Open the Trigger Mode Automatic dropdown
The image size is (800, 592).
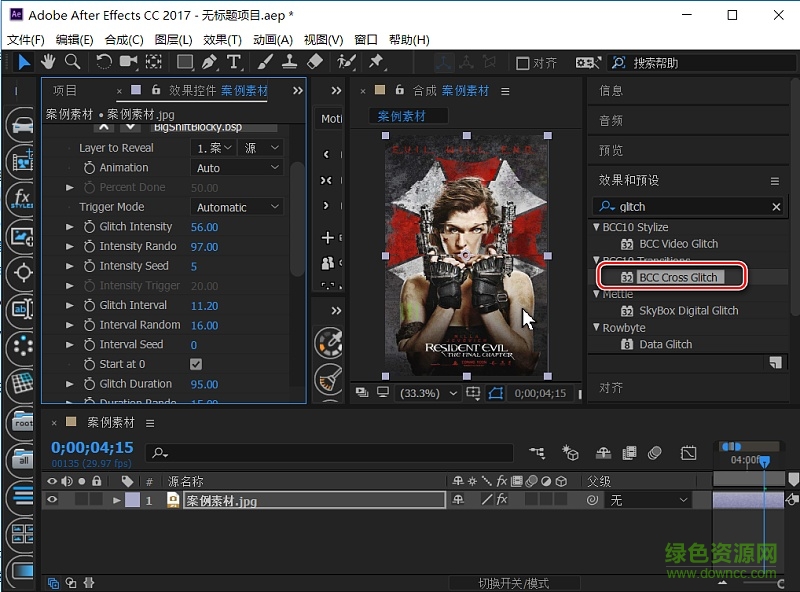click(x=236, y=206)
